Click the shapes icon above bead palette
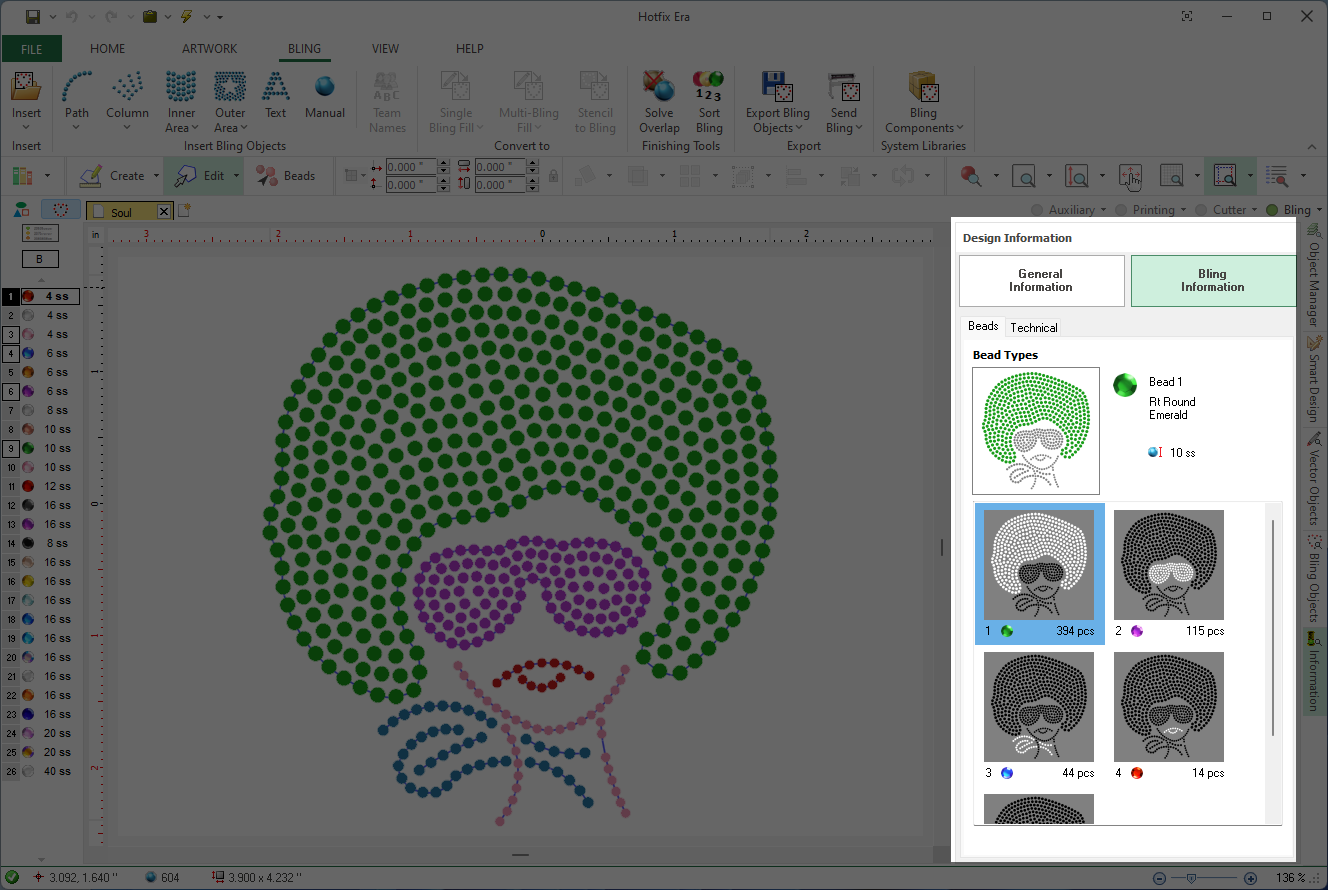1328x890 pixels. point(20,210)
